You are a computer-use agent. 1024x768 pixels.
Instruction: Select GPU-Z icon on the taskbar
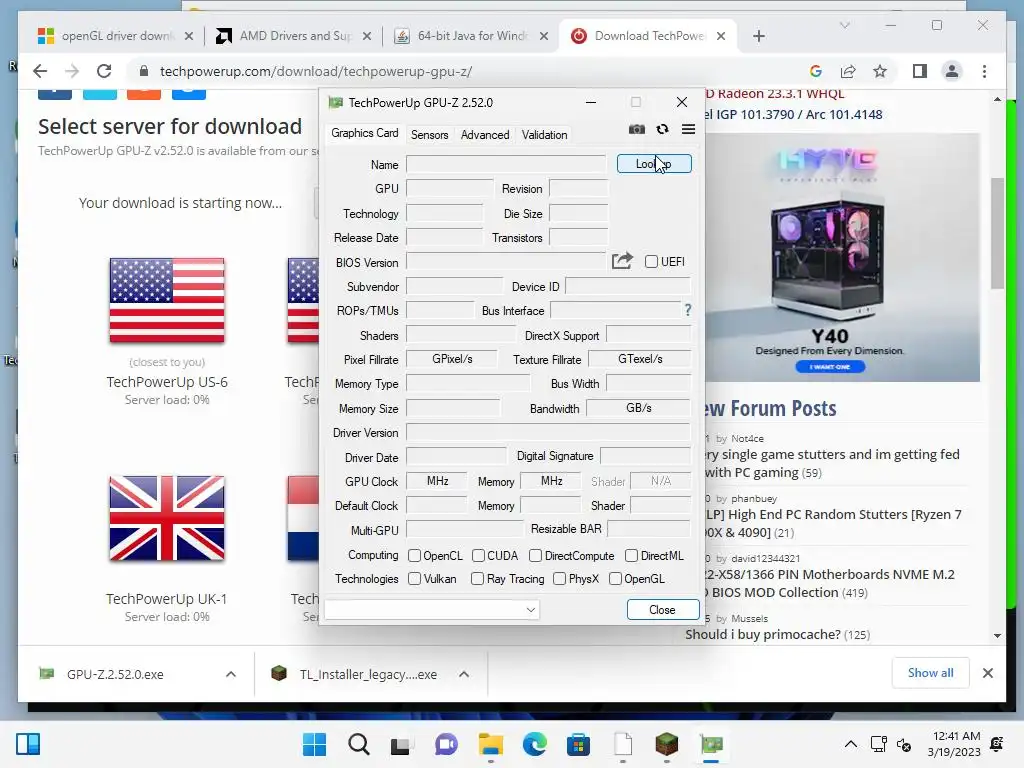point(711,744)
